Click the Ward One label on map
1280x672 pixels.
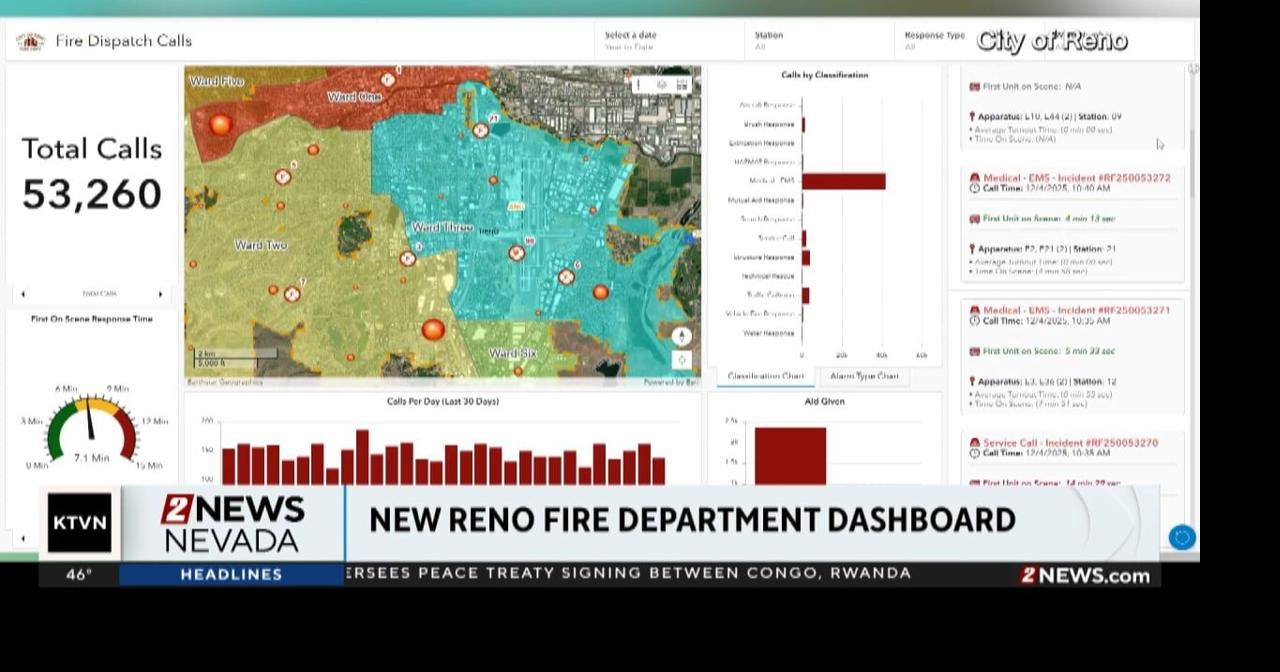point(354,97)
